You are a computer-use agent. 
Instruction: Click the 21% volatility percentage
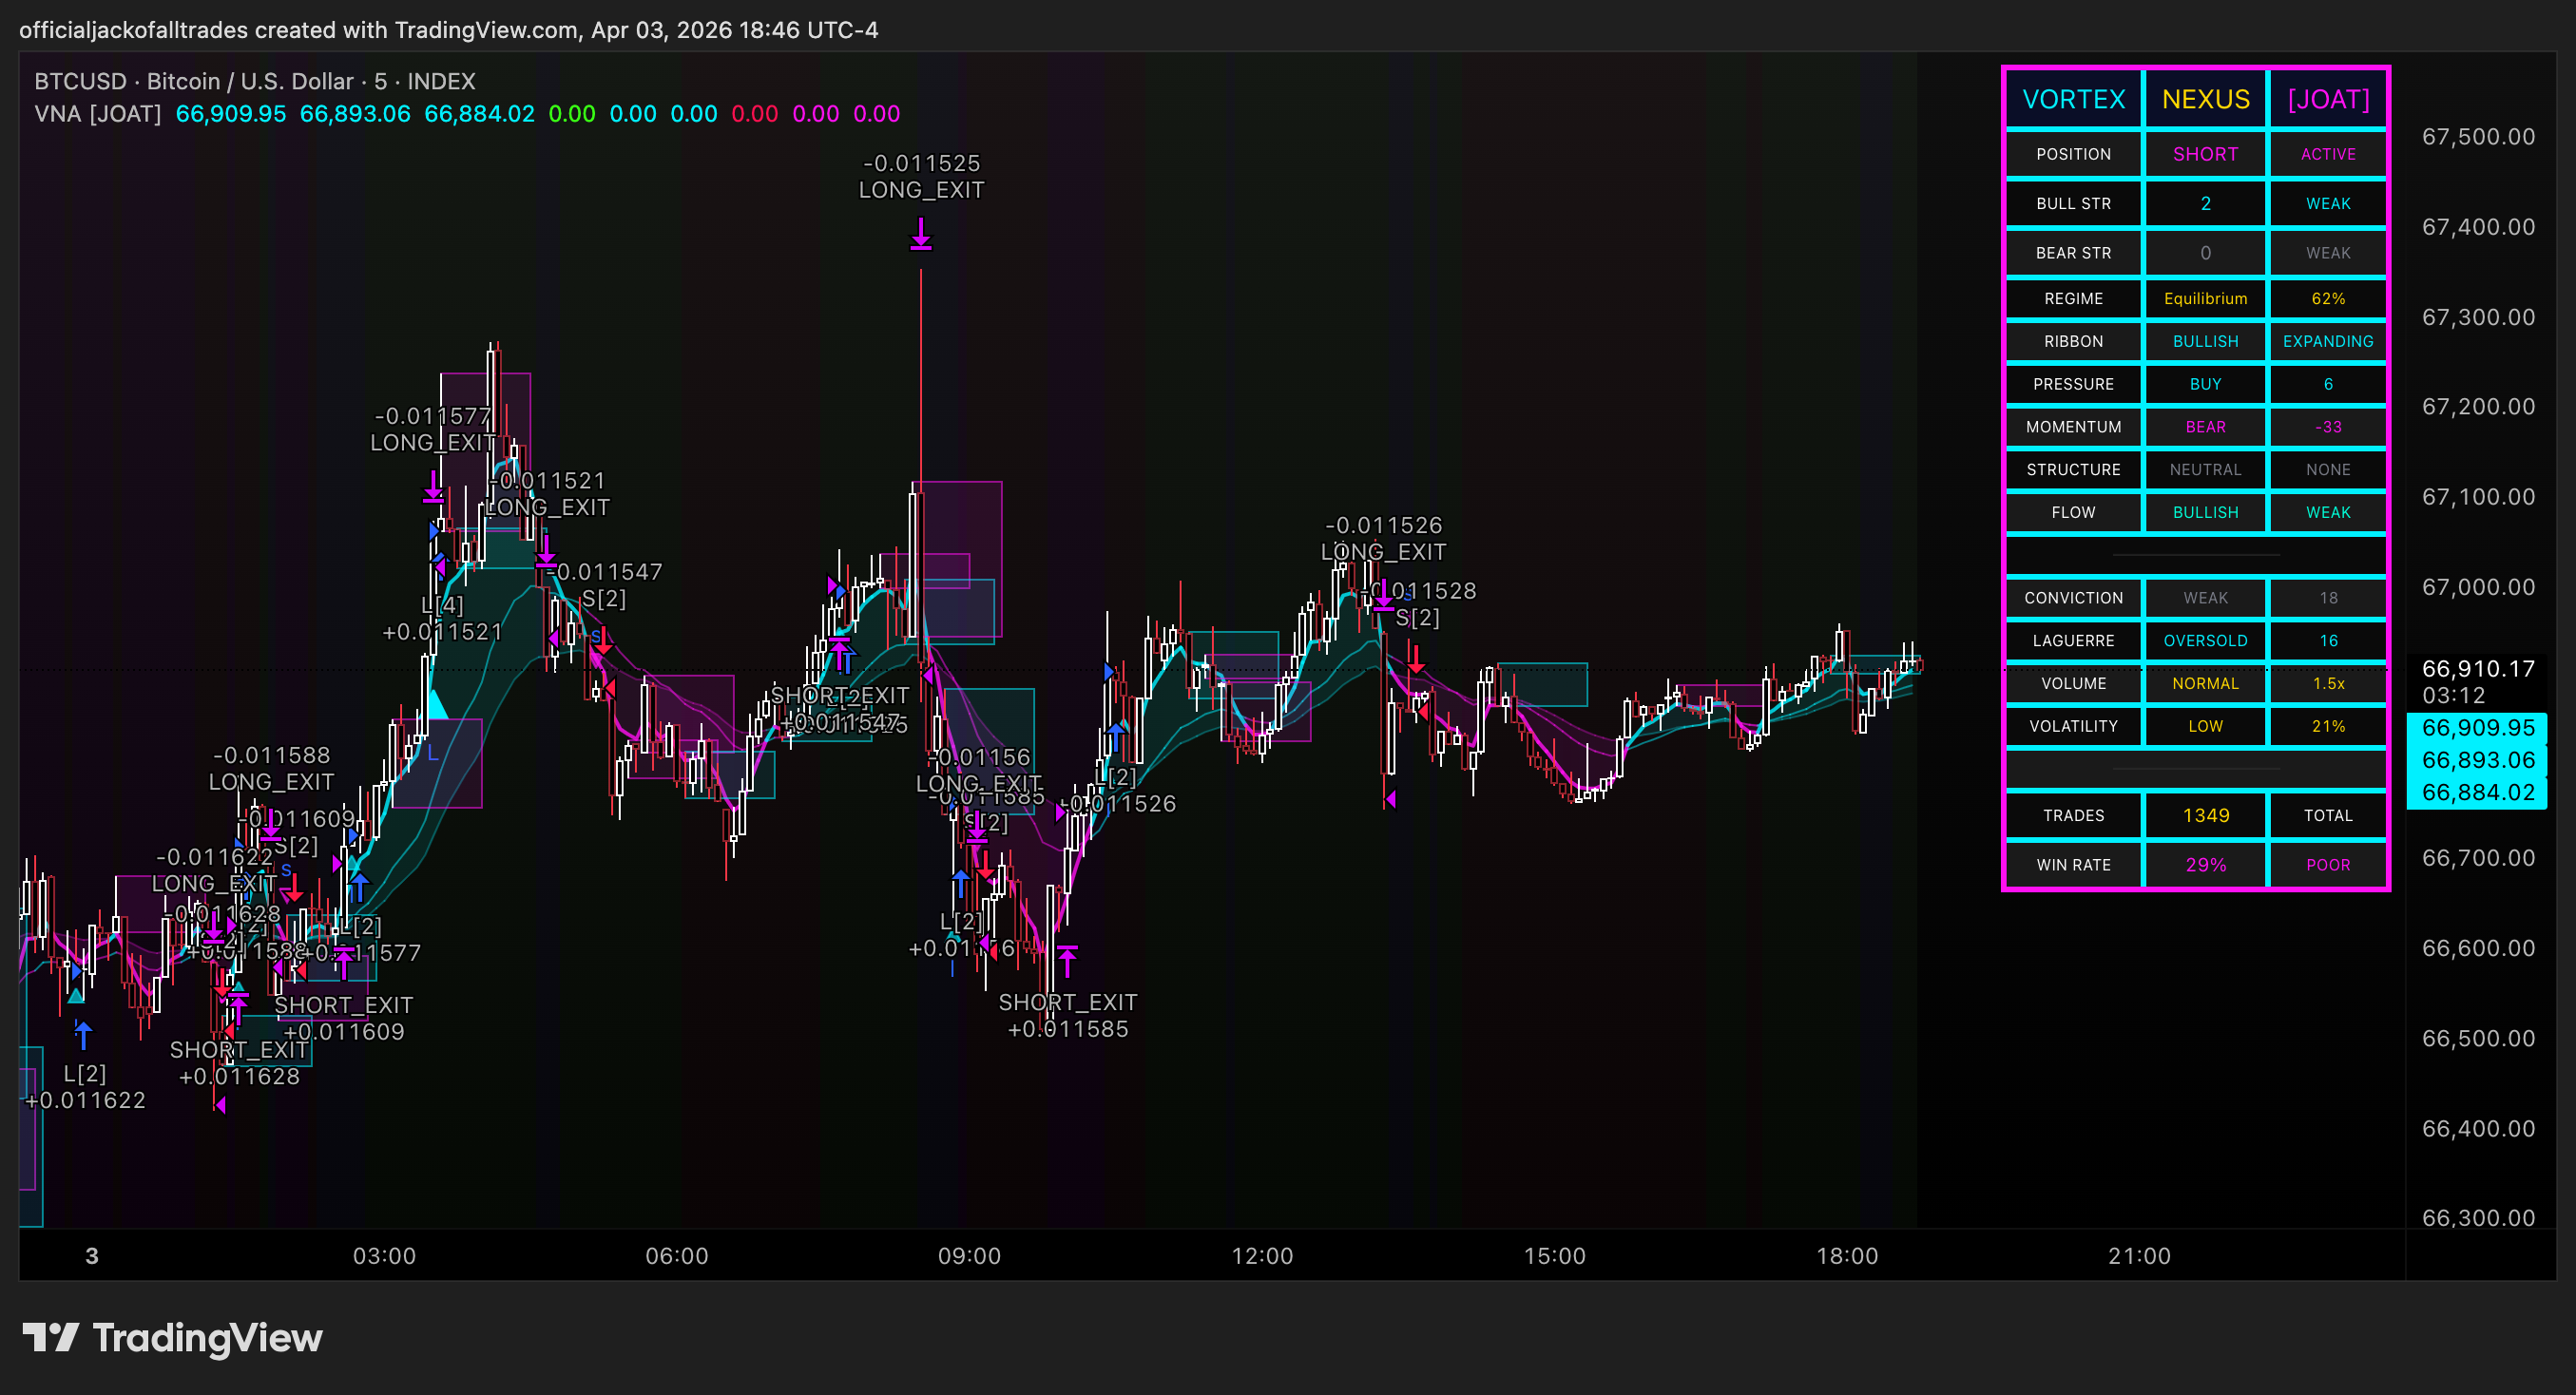(2328, 727)
